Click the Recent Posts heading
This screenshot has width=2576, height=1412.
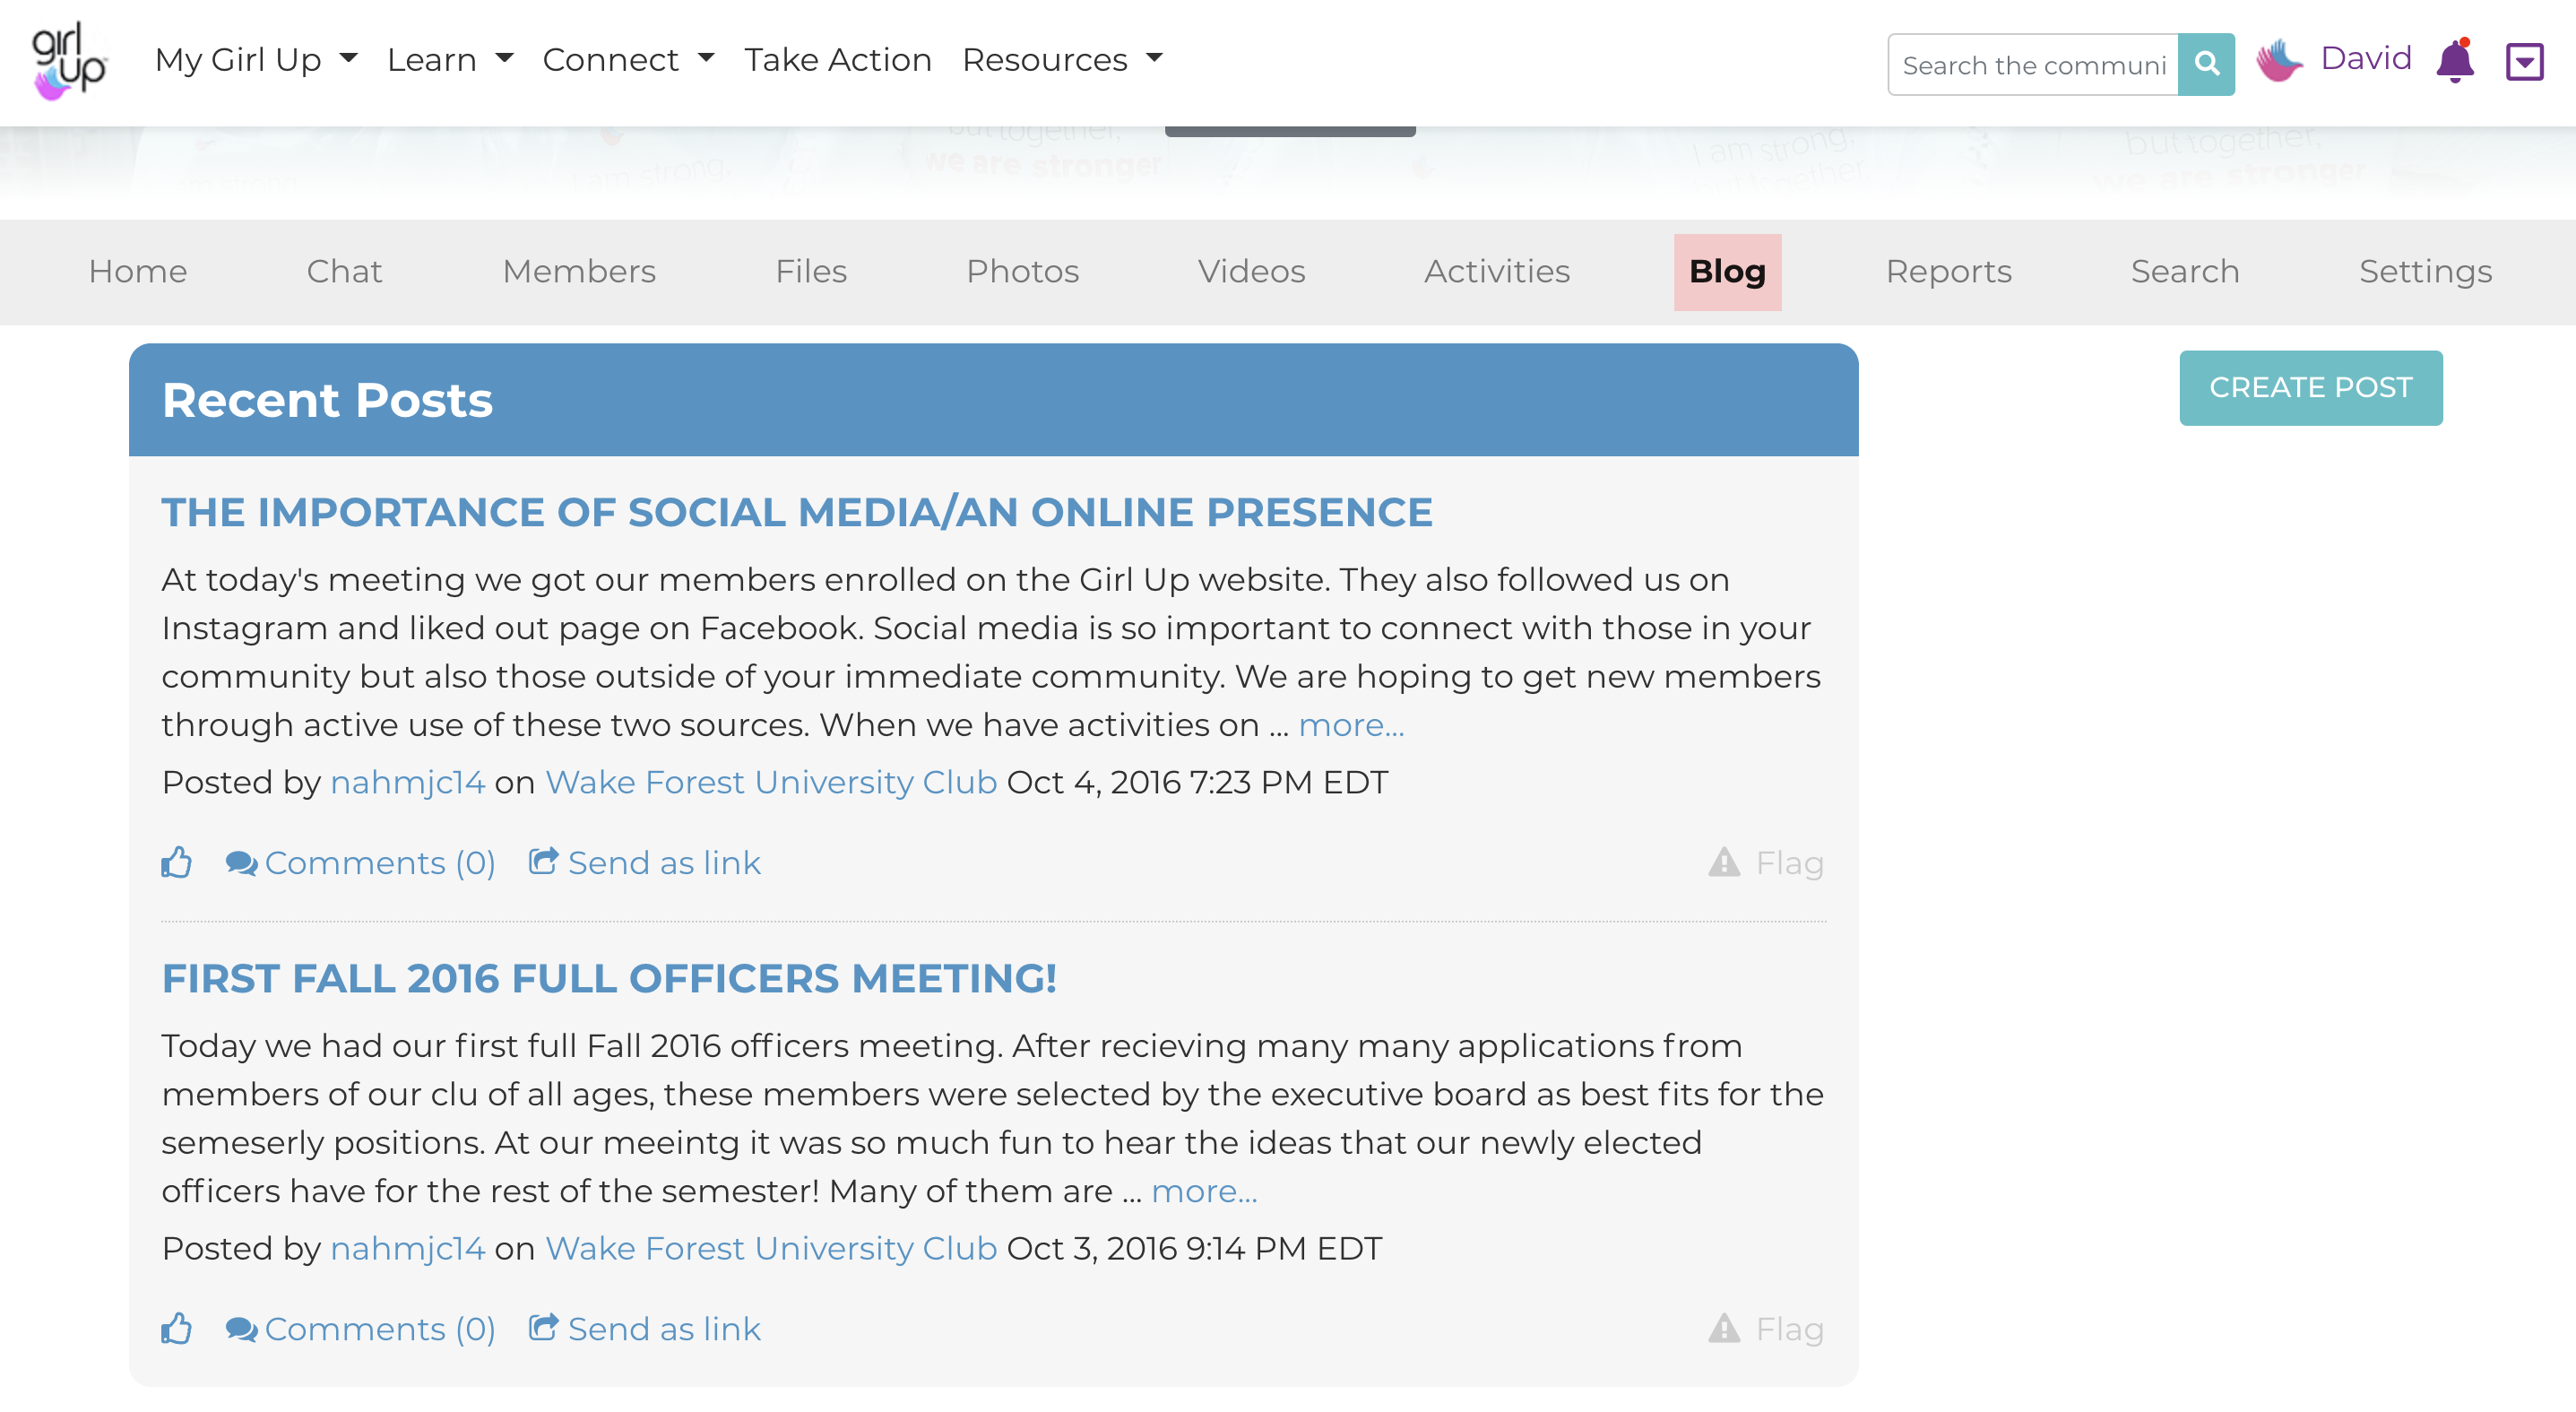click(327, 400)
